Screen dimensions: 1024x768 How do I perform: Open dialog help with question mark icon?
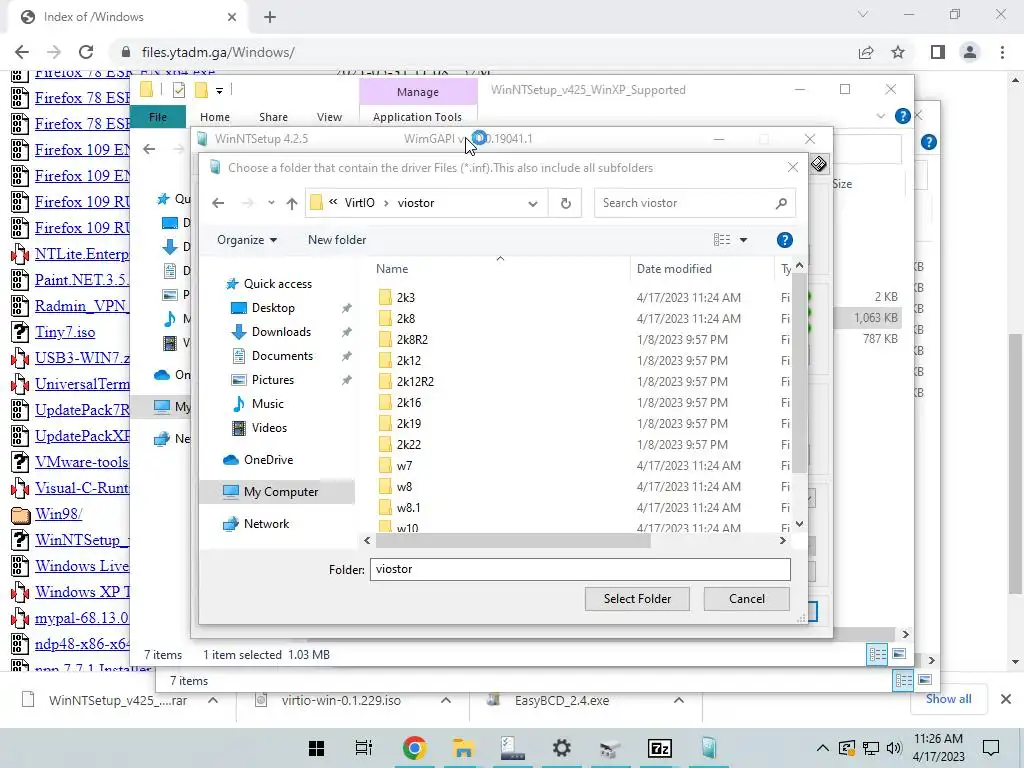tap(784, 240)
